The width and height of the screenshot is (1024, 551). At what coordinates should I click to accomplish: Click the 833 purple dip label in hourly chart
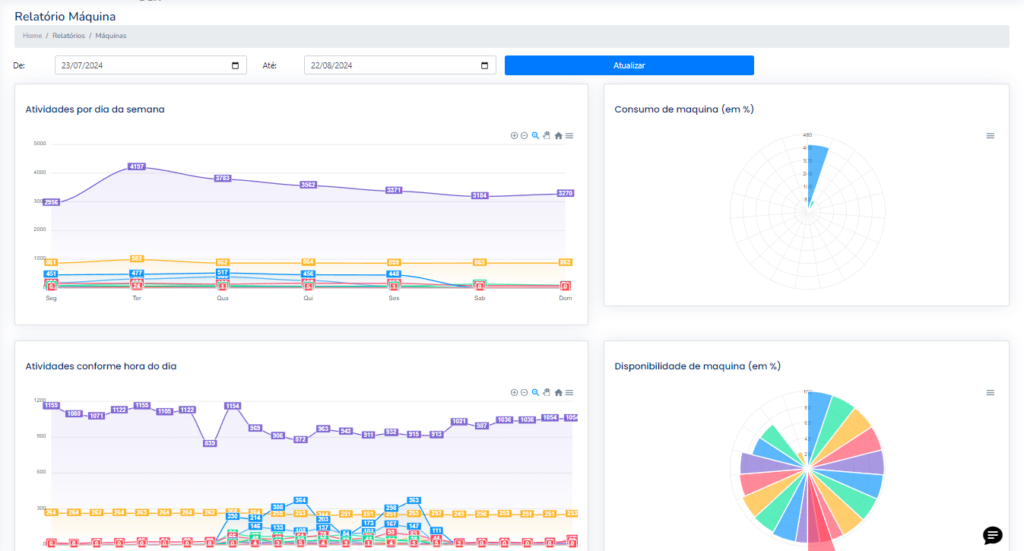(x=210, y=443)
